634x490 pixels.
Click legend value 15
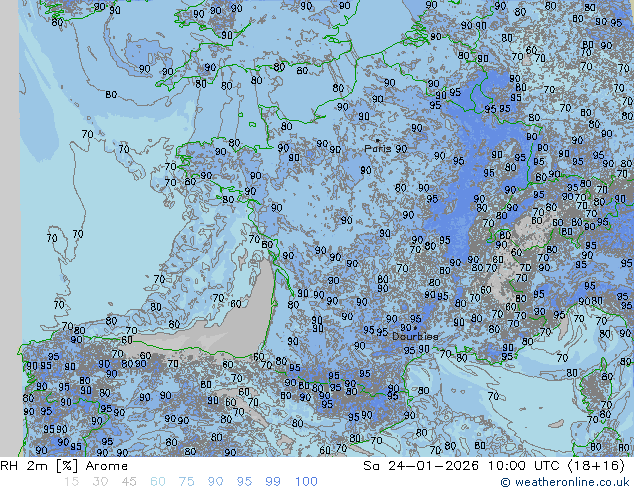(71, 482)
